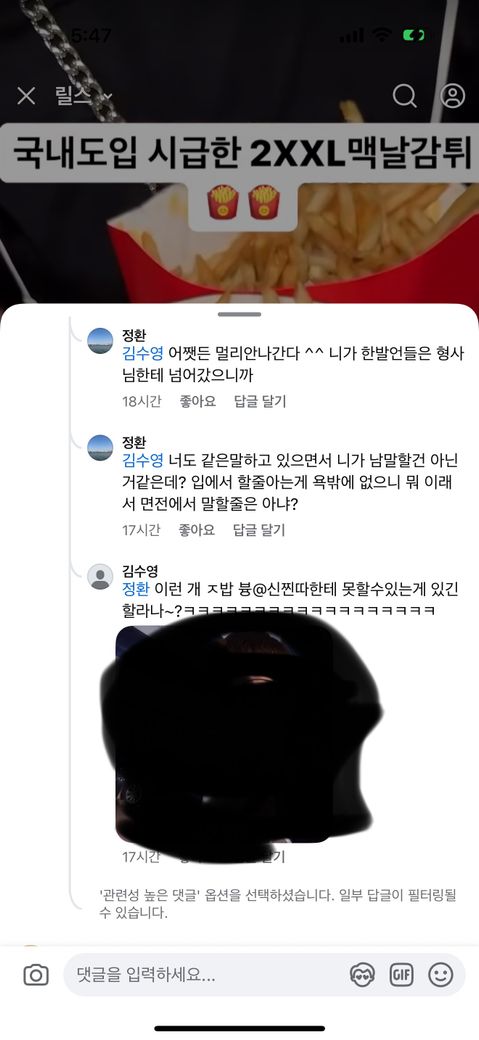This screenshot has width=479, height=1040.
Task: Open the search magnifier icon
Action: click(405, 96)
